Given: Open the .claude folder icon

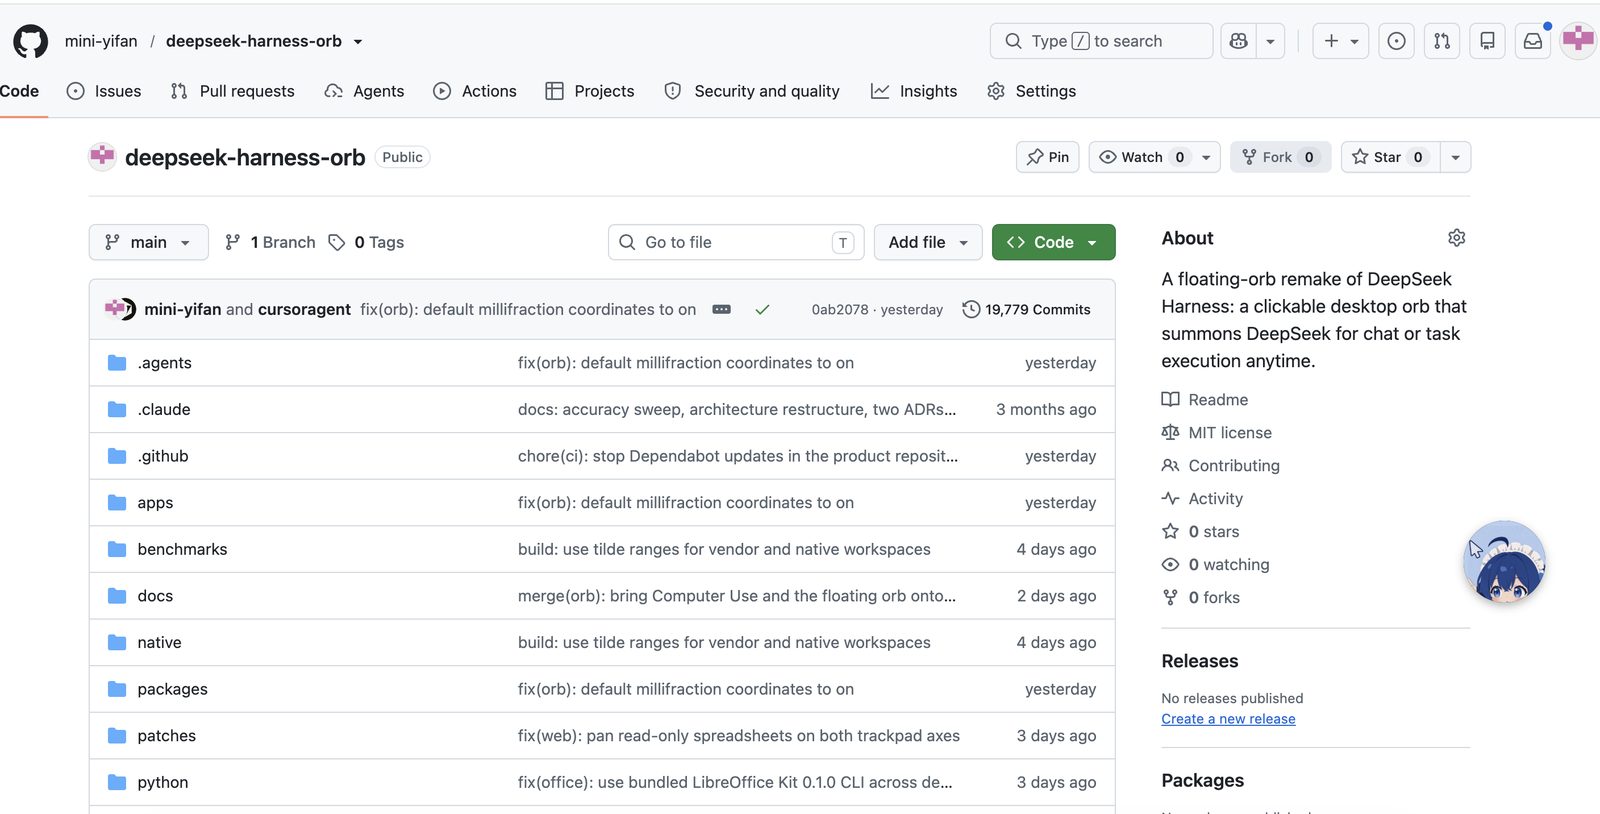Looking at the screenshot, I should coord(117,410).
